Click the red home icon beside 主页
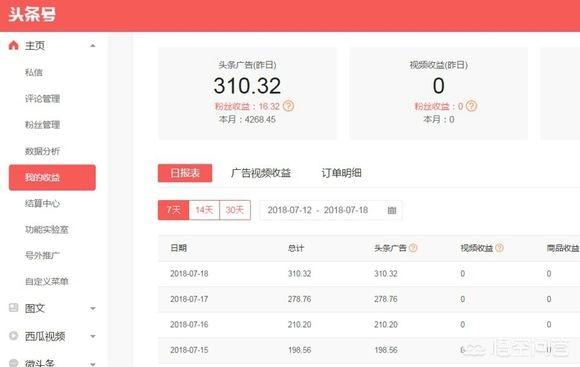 point(14,46)
